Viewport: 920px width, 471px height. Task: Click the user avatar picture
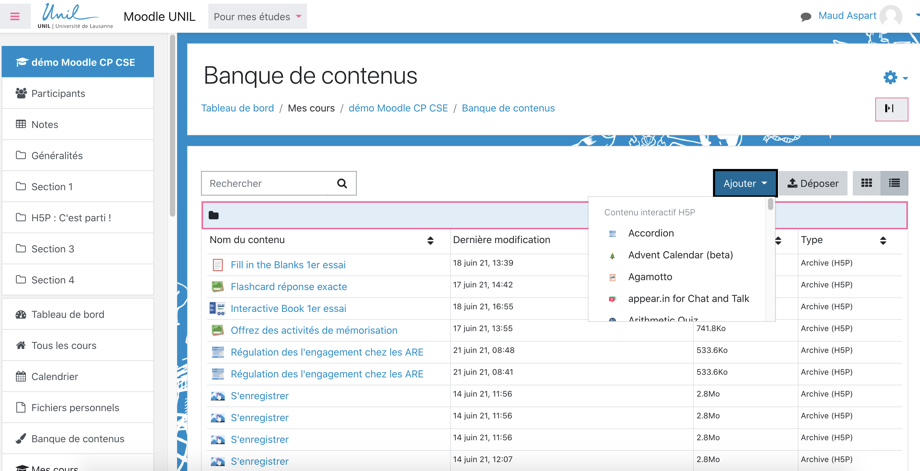click(891, 16)
